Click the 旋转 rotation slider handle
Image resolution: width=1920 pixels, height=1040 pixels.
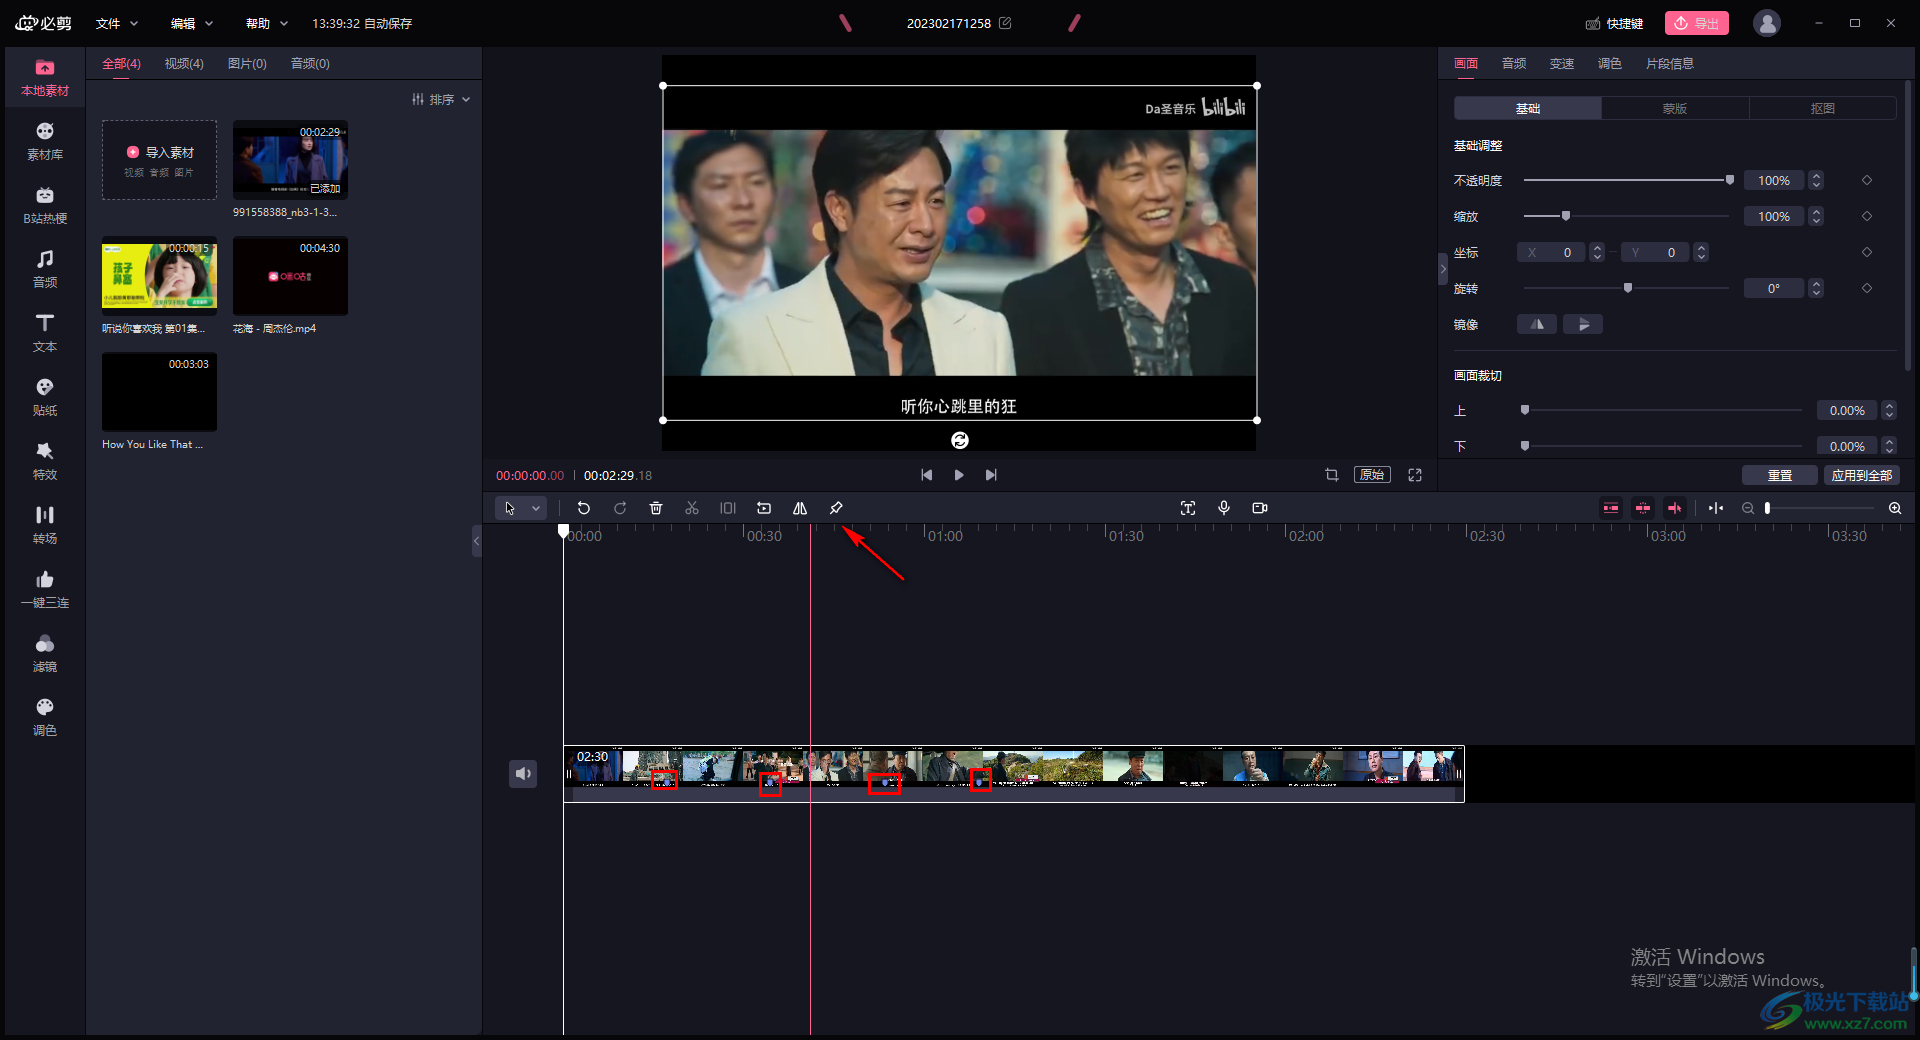(1628, 288)
